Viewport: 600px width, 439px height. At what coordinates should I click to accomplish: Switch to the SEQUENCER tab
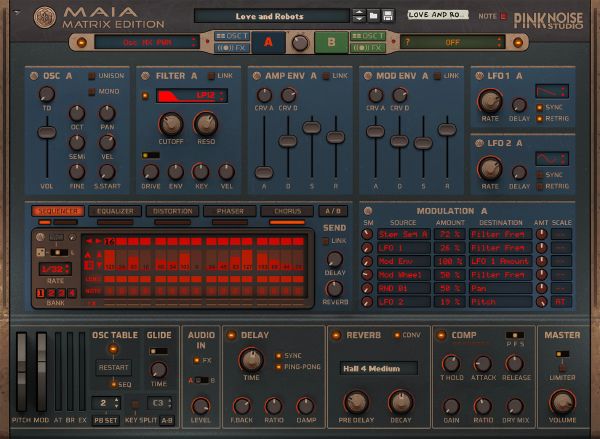tap(58, 211)
